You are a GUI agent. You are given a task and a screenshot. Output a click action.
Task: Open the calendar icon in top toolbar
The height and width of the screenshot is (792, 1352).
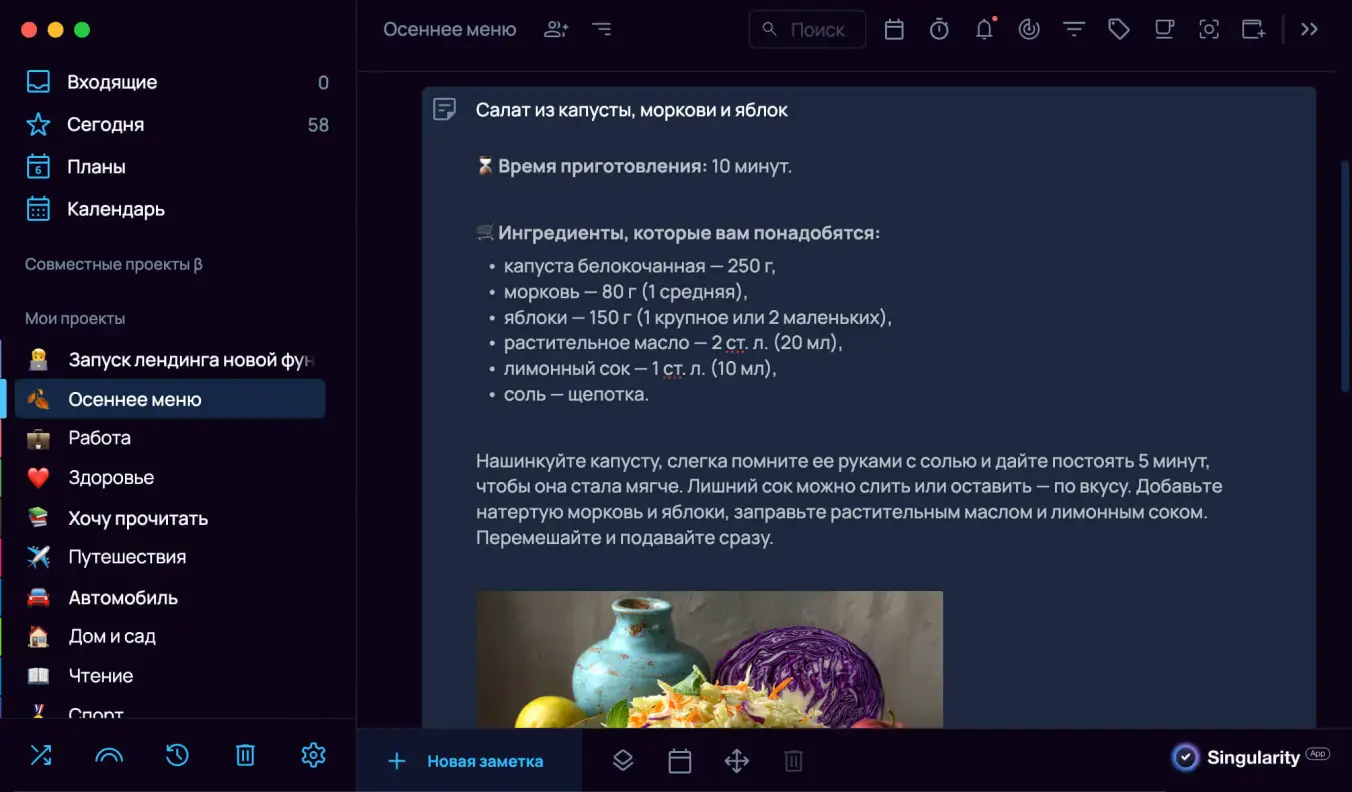[894, 30]
